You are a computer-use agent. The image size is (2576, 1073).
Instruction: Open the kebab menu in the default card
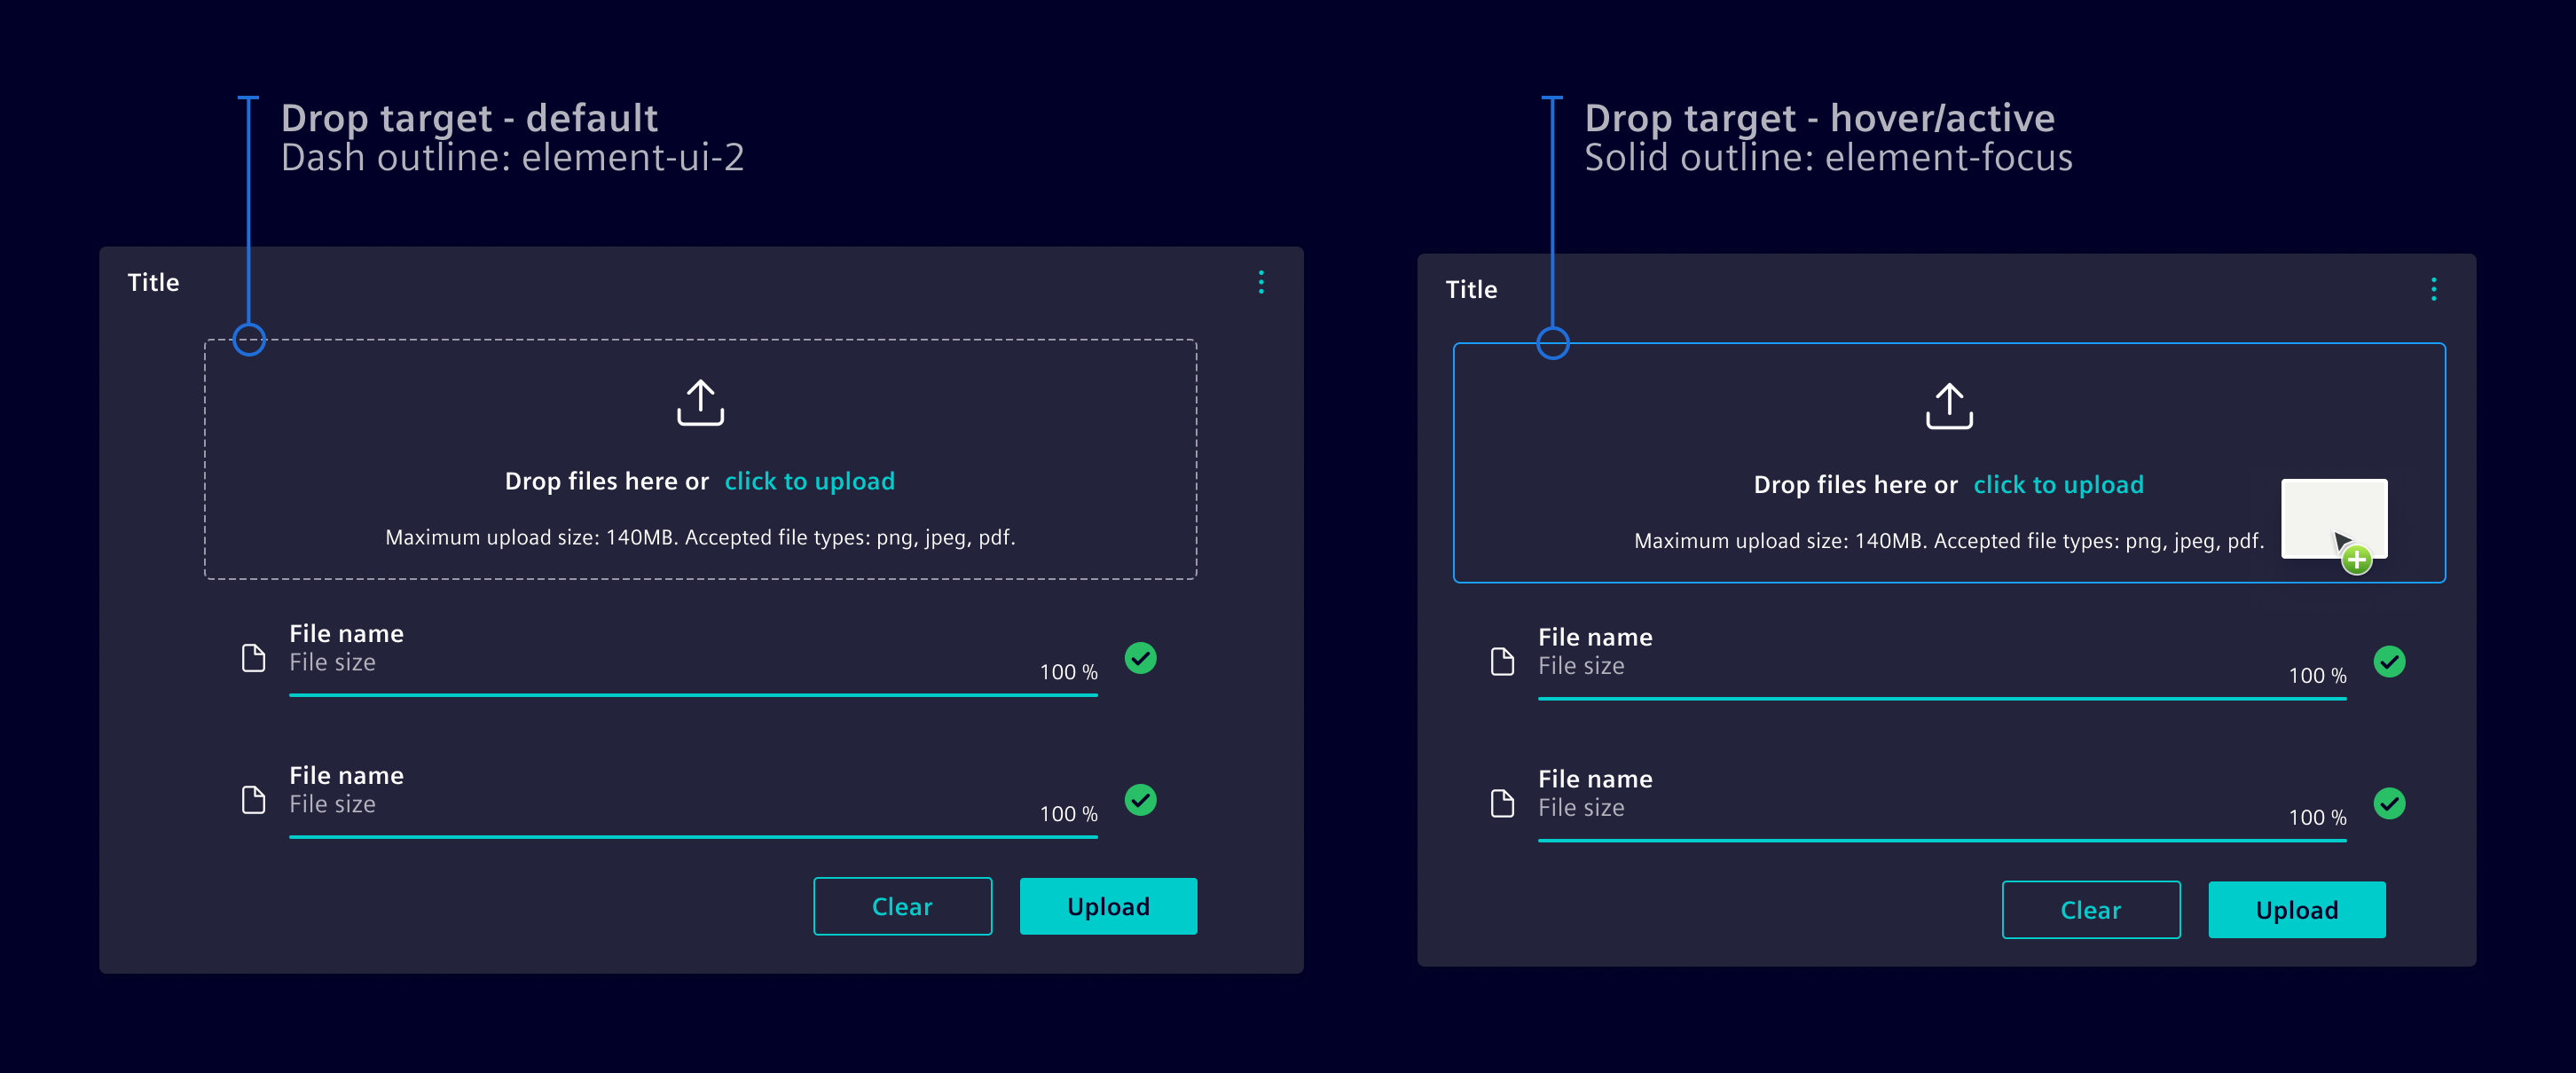coord(1261,283)
